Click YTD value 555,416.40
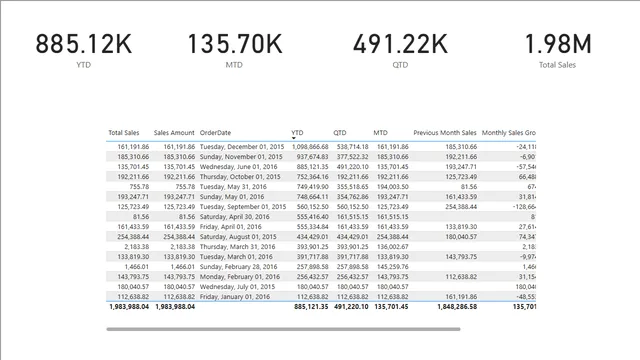 pyautogui.click(x=312, y=217)
